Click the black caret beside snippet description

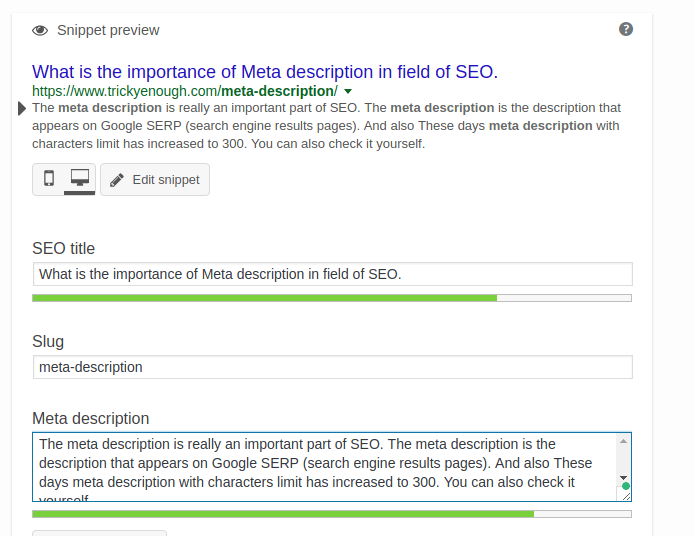[x=23, y=108]
